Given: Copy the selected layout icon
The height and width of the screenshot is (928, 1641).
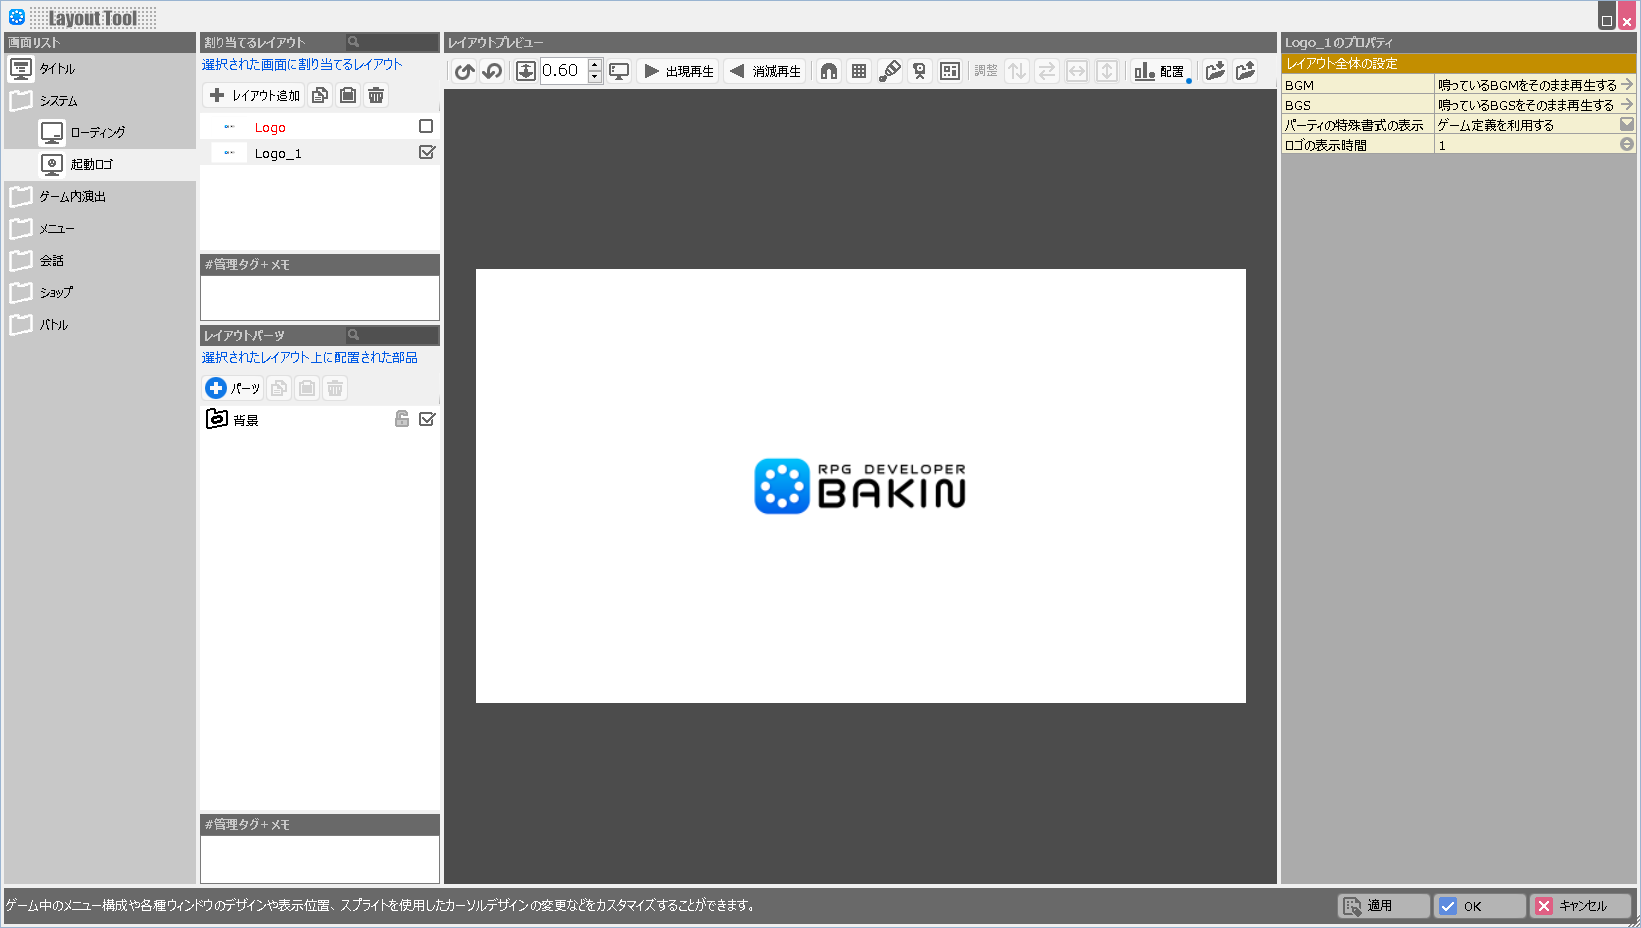Looking at the screenshot, I should point(320,96).
